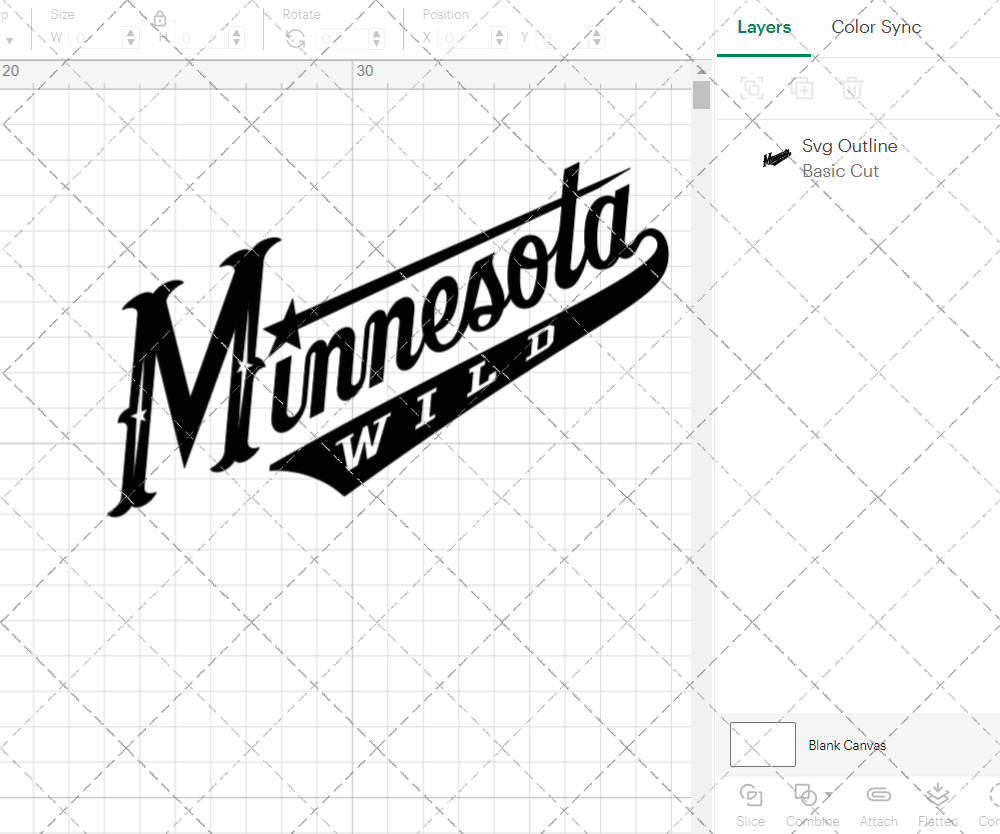The width and height of the screenshot is (1000, 834).
Task: Click the canvas scrollbar up arrow
Action: click(x=702, y=70)
